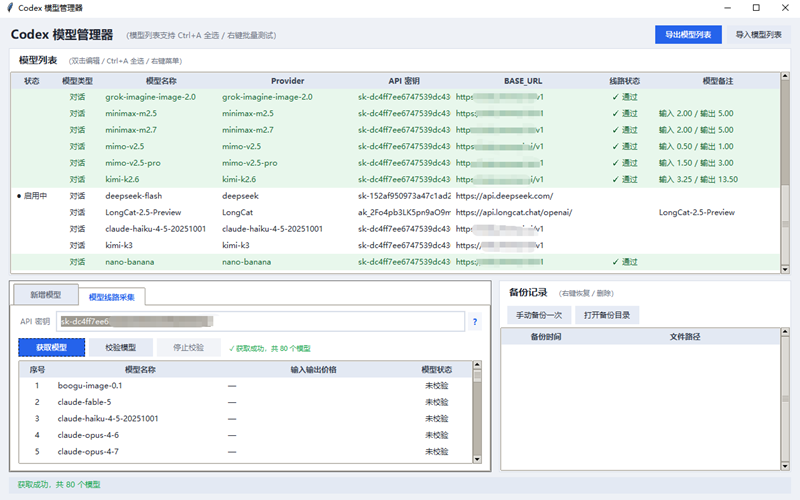Click the 备份时间 column header
The image size is (800, 500).
click(545, 337)
